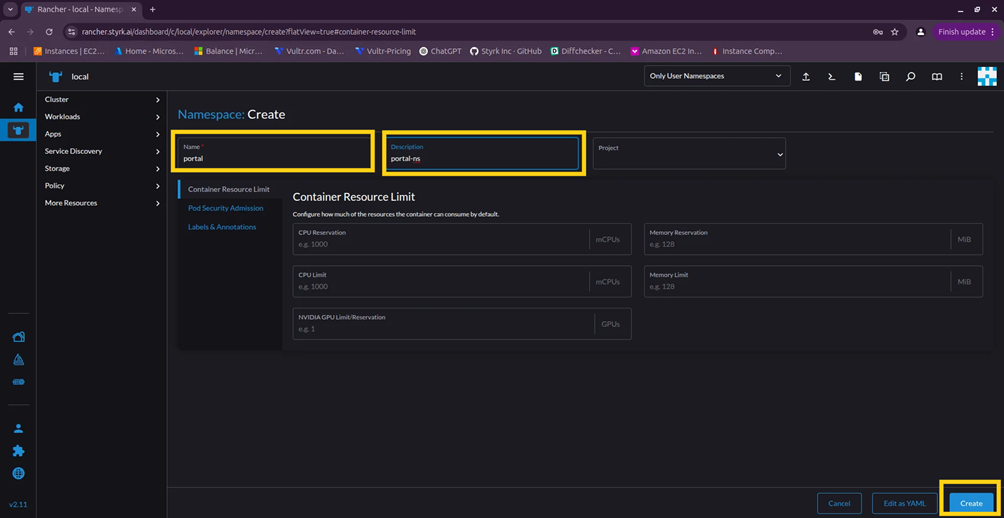Viewport: 1004px width, 518px height.
Task: Open Global Settings globe icon
Action: point(19,474)
